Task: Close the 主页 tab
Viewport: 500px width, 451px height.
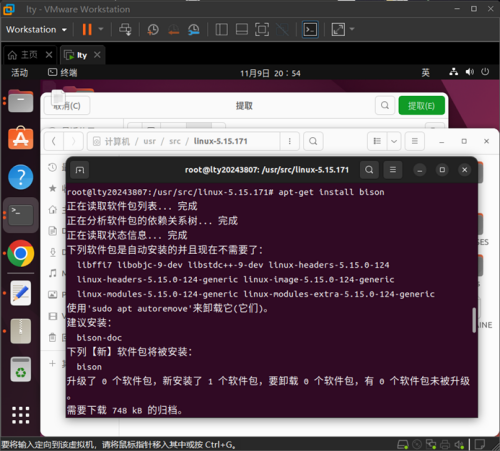Action: (49, 54)
